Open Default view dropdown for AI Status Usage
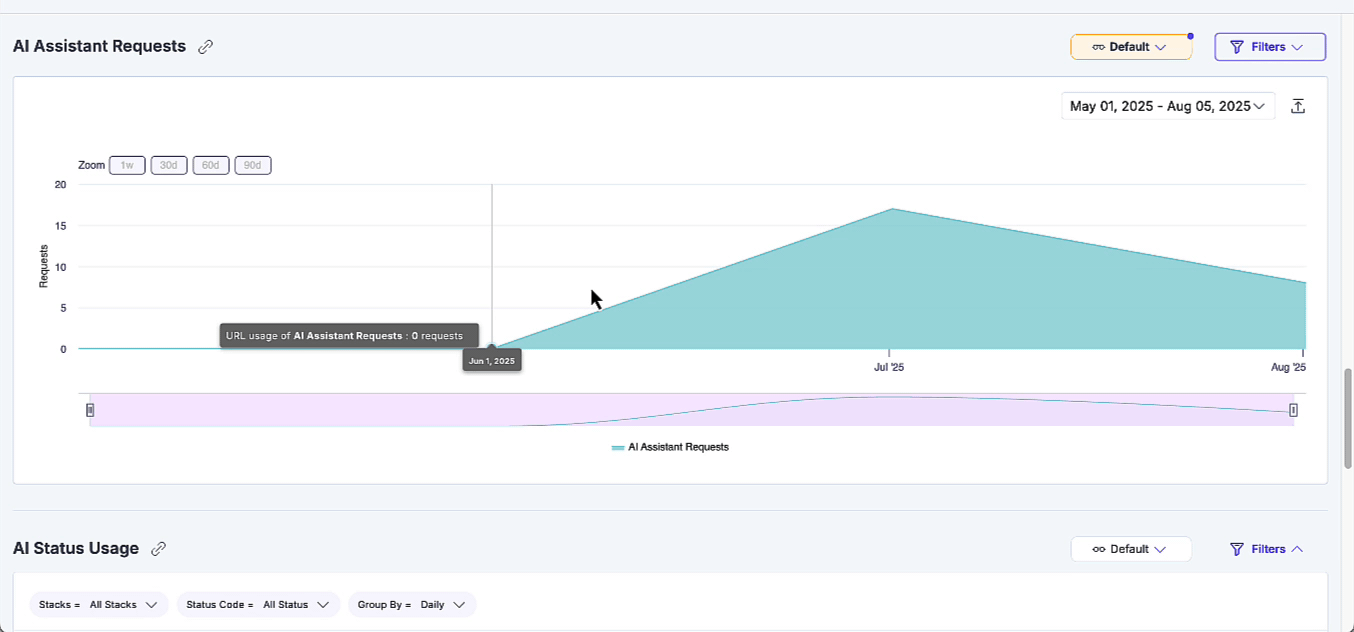1354x632 pixels. 1130,549
